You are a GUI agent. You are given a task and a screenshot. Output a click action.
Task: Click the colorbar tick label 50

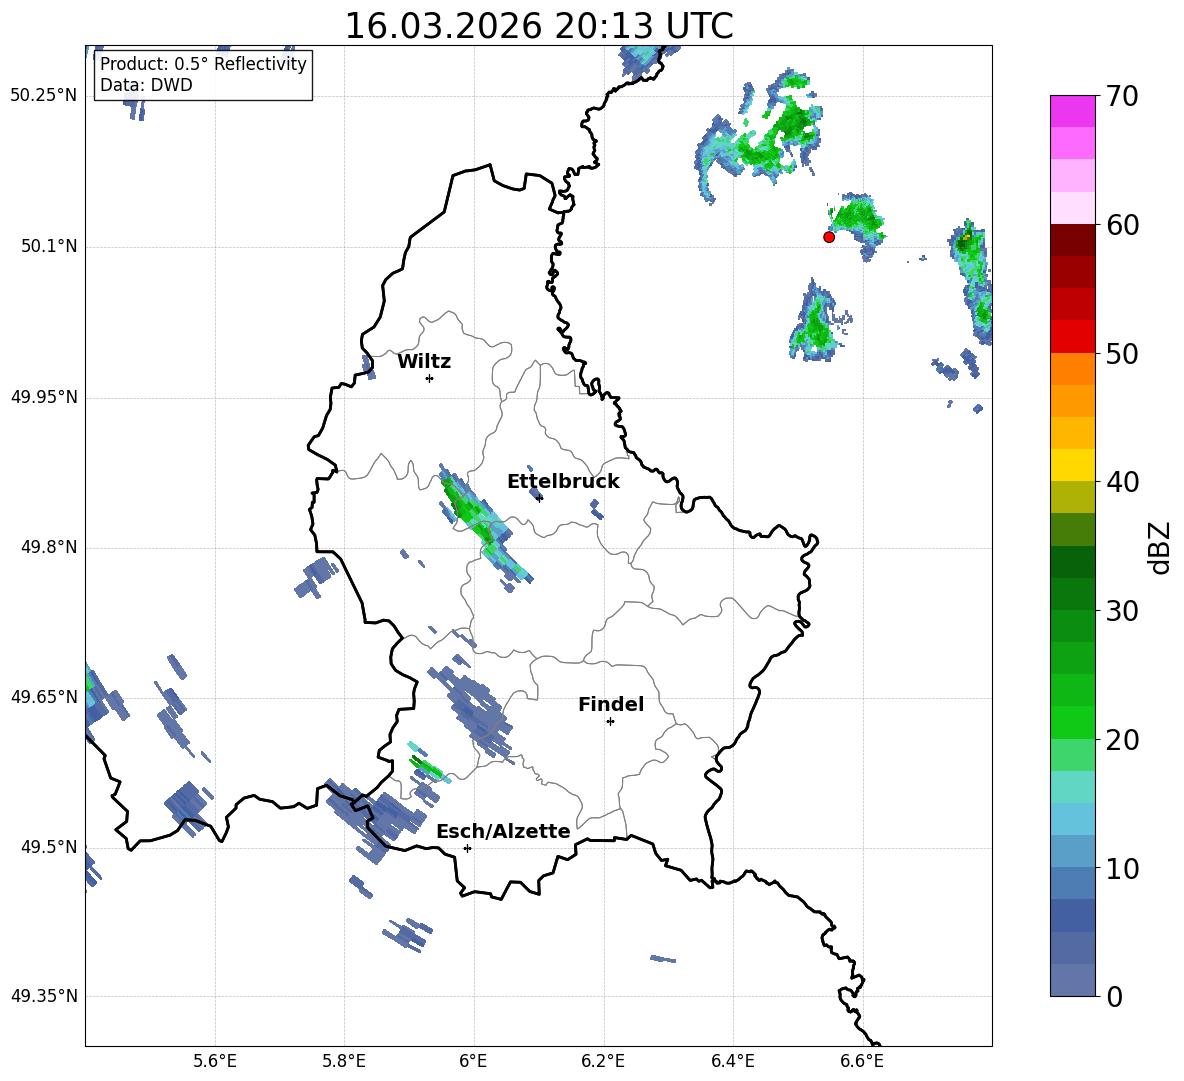point(1122,353)
